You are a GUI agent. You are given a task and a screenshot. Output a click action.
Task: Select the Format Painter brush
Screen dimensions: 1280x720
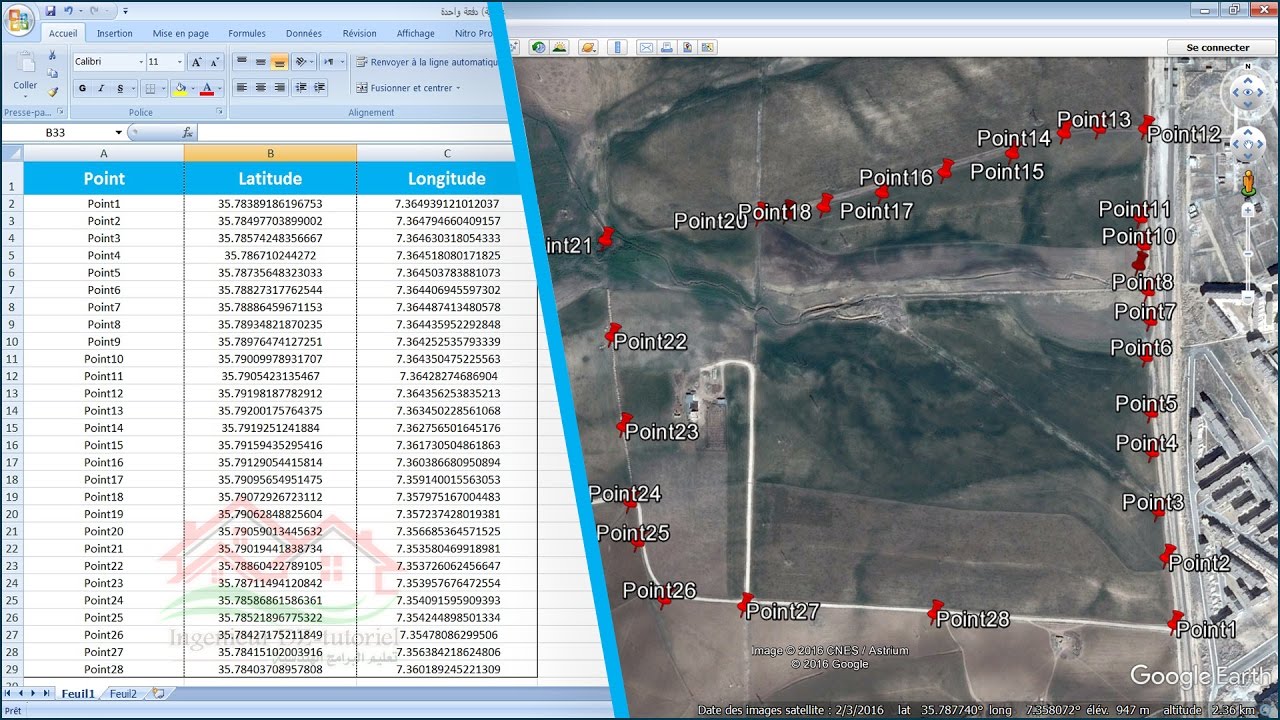tap(52, 91)
